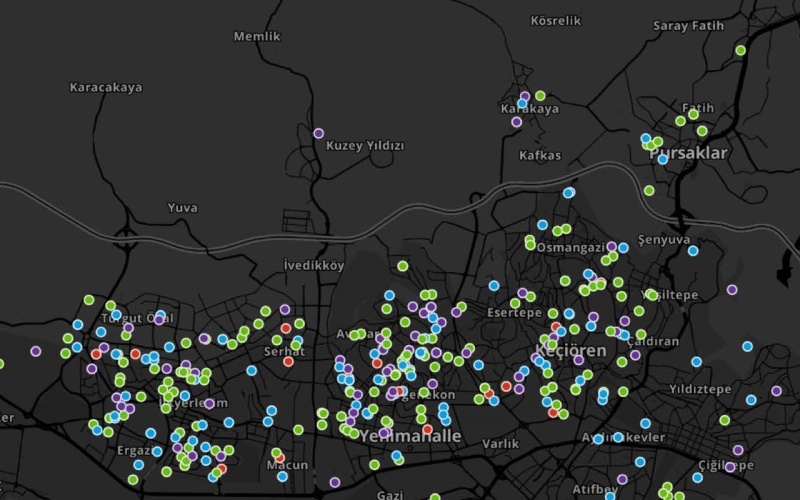Select the lone purple marker at far left edge
Screen dimensions: 800x500
coord(36,351)
